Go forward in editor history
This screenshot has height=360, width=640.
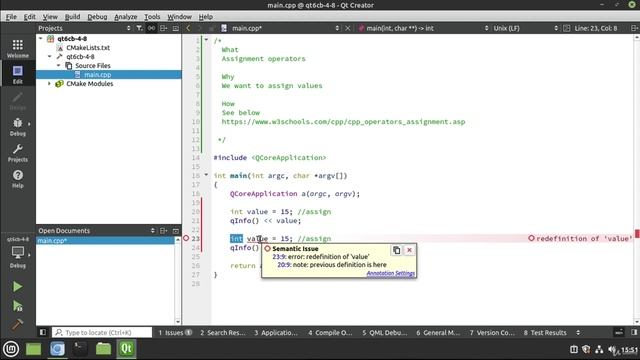coord(200,28)
